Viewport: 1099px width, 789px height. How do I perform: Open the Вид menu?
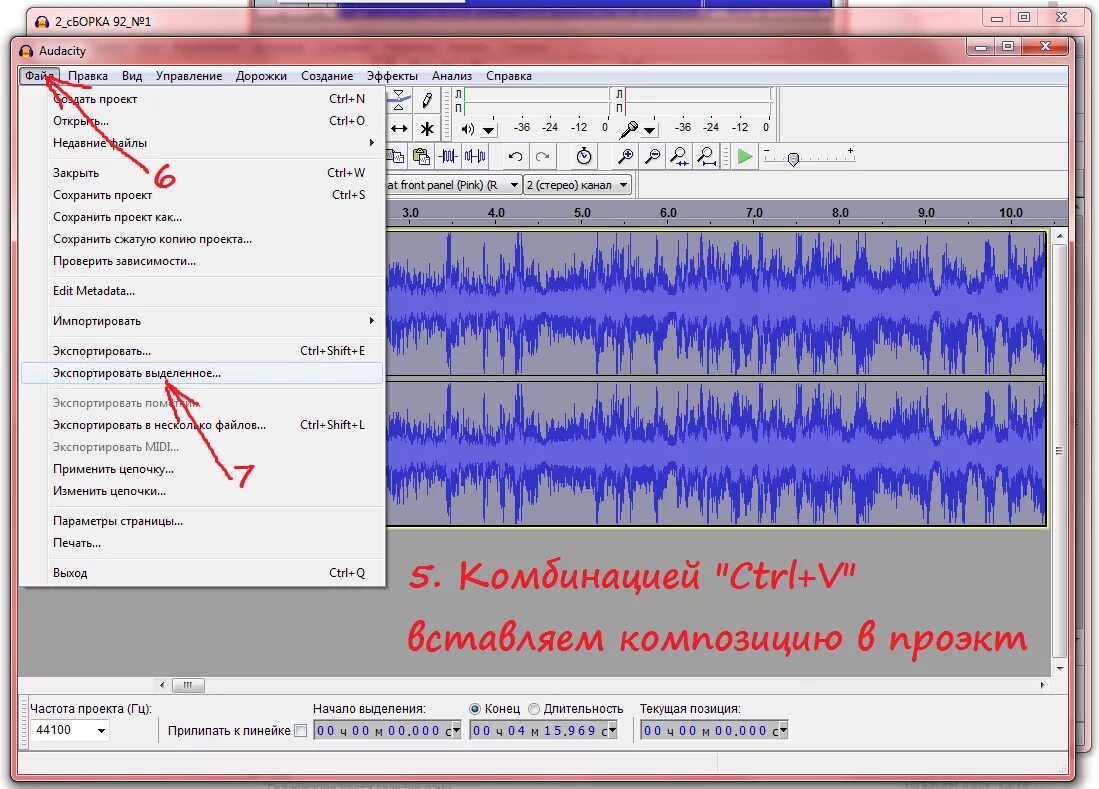[132, 76]
